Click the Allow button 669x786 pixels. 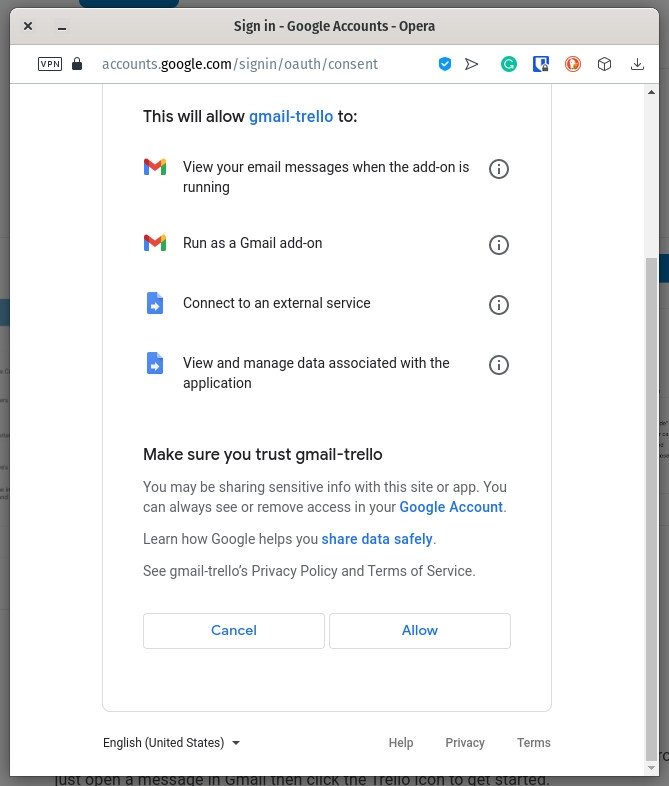tap(420, 631)
